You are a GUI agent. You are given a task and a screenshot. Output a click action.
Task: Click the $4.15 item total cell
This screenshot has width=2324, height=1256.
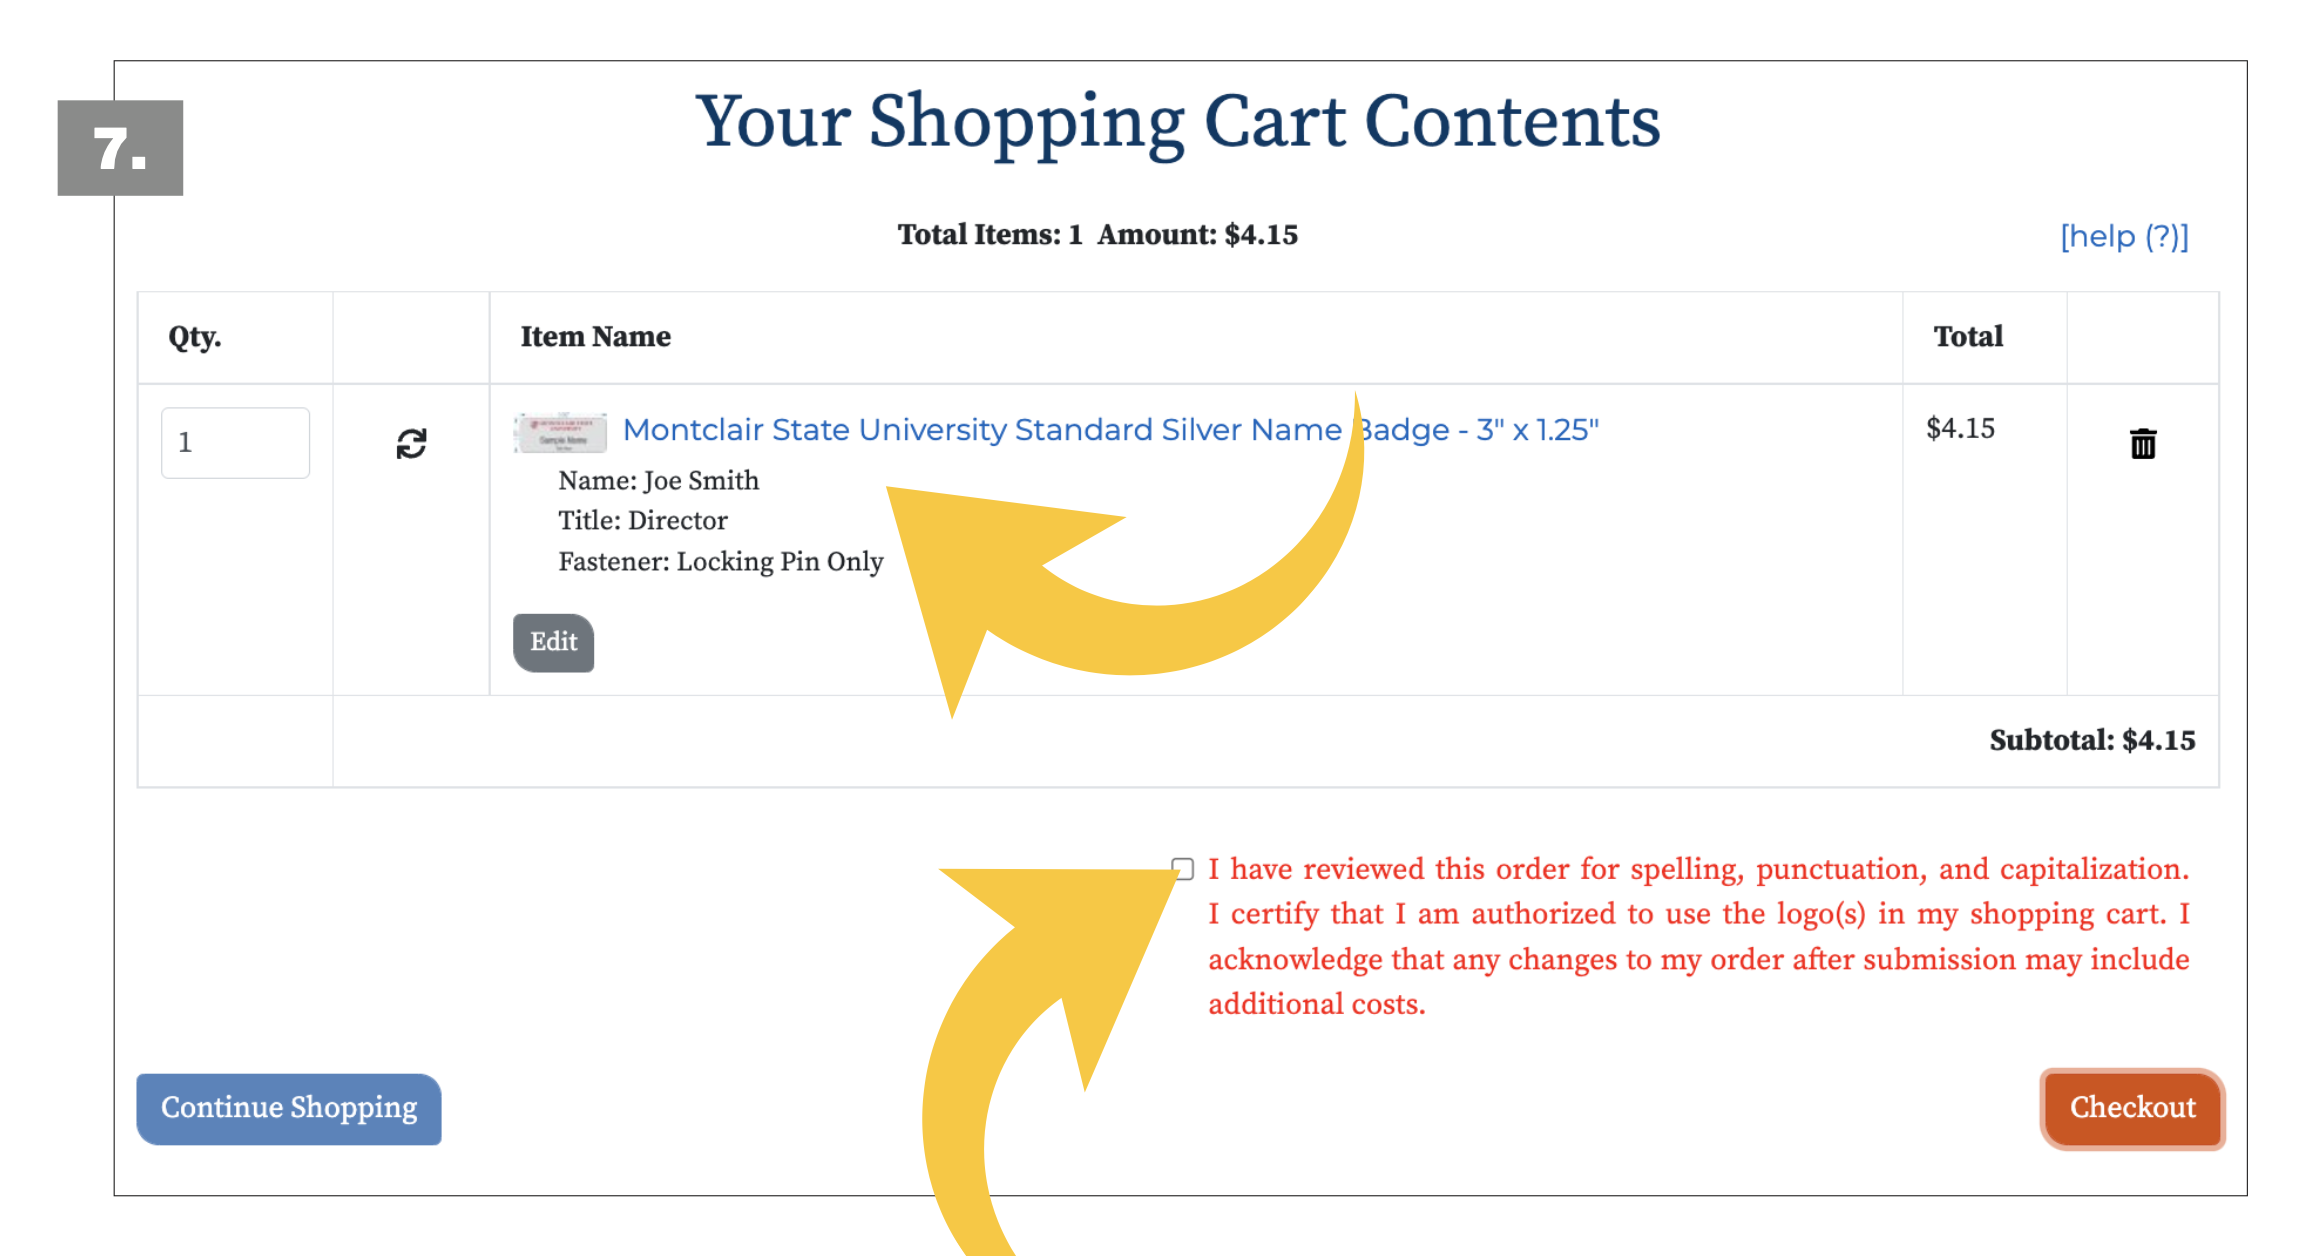click(1960, 429)
